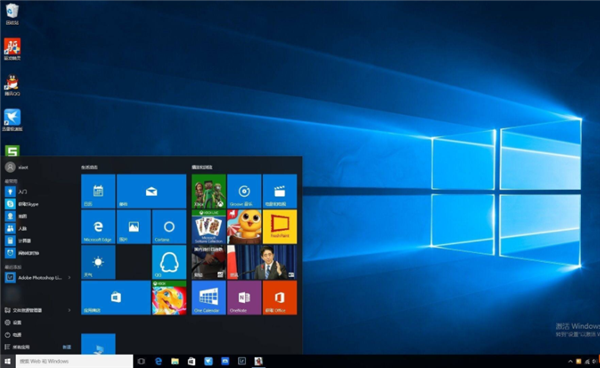Open the Photos tile

tap(134, 226)
